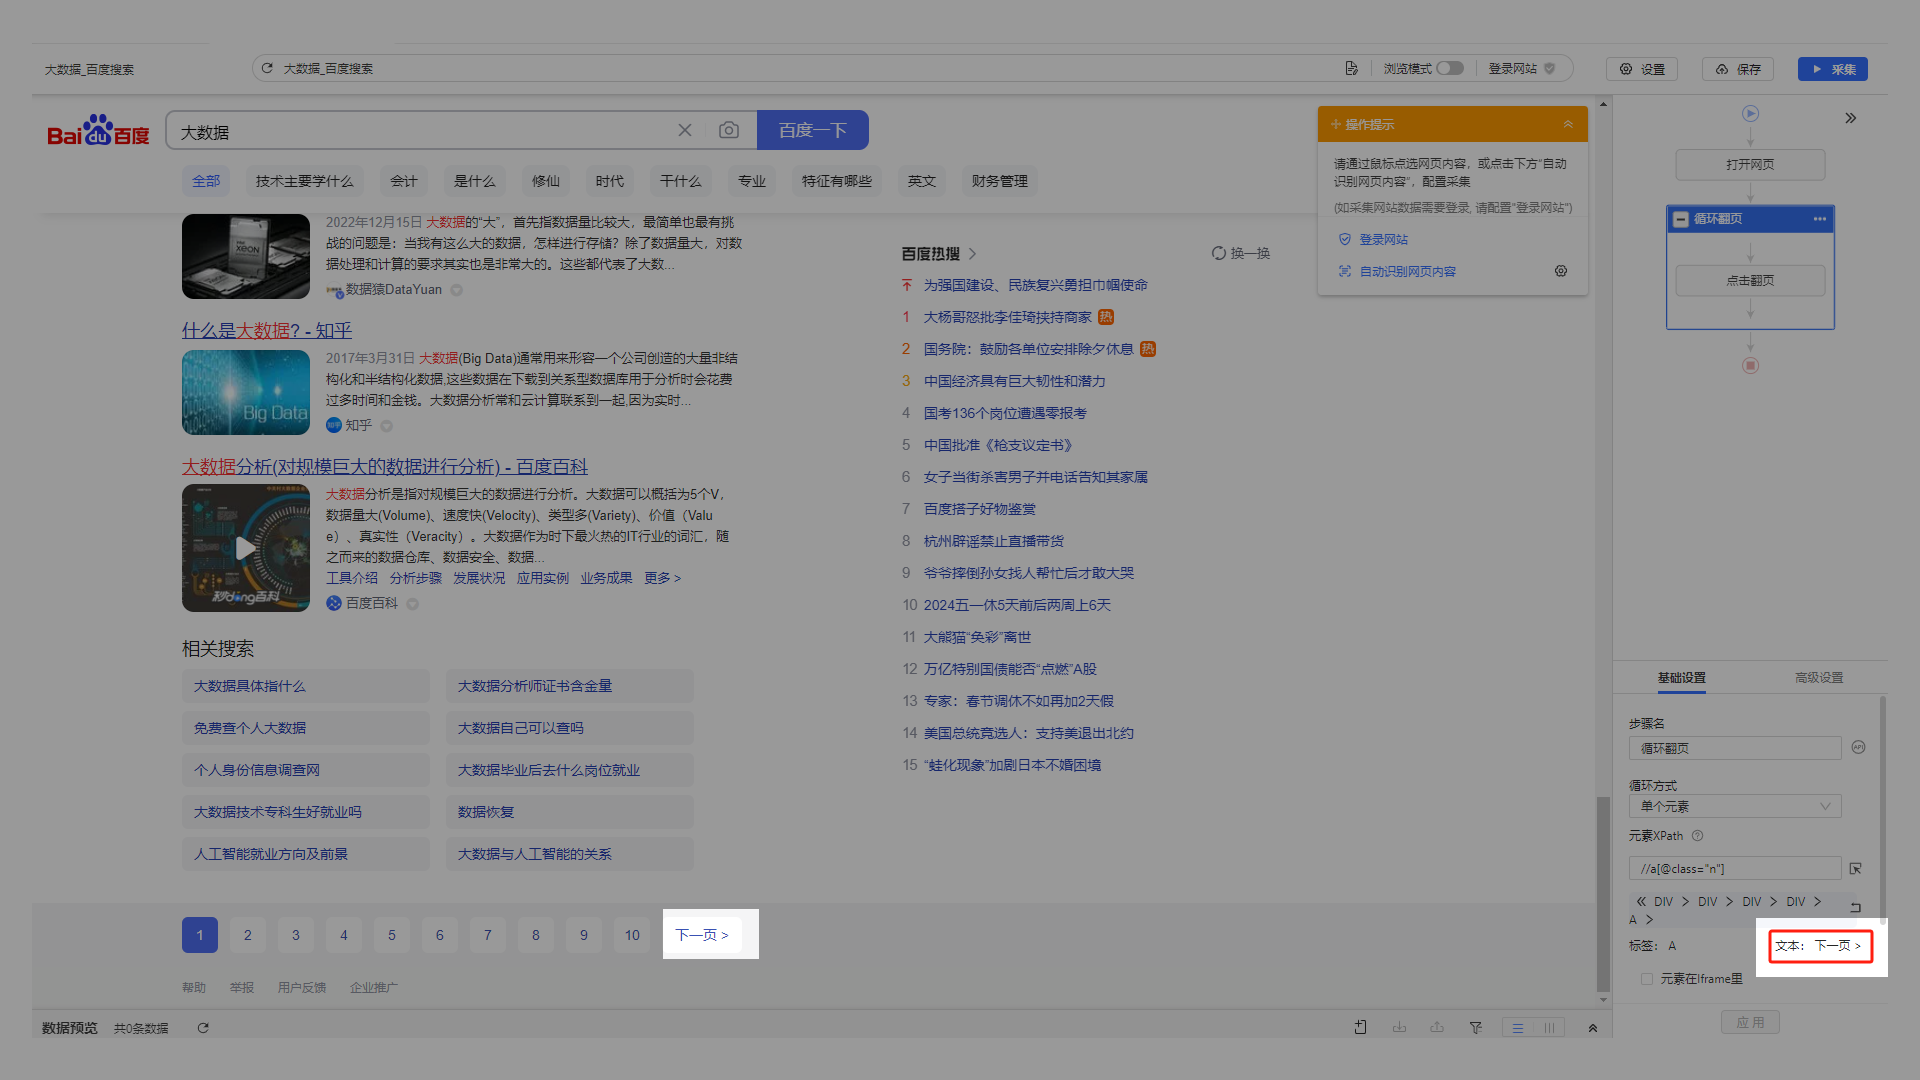The height and width of the screenshot is (1080, 1920).
Task: Clear the Baidu search box with X icon
Action: 685,130
